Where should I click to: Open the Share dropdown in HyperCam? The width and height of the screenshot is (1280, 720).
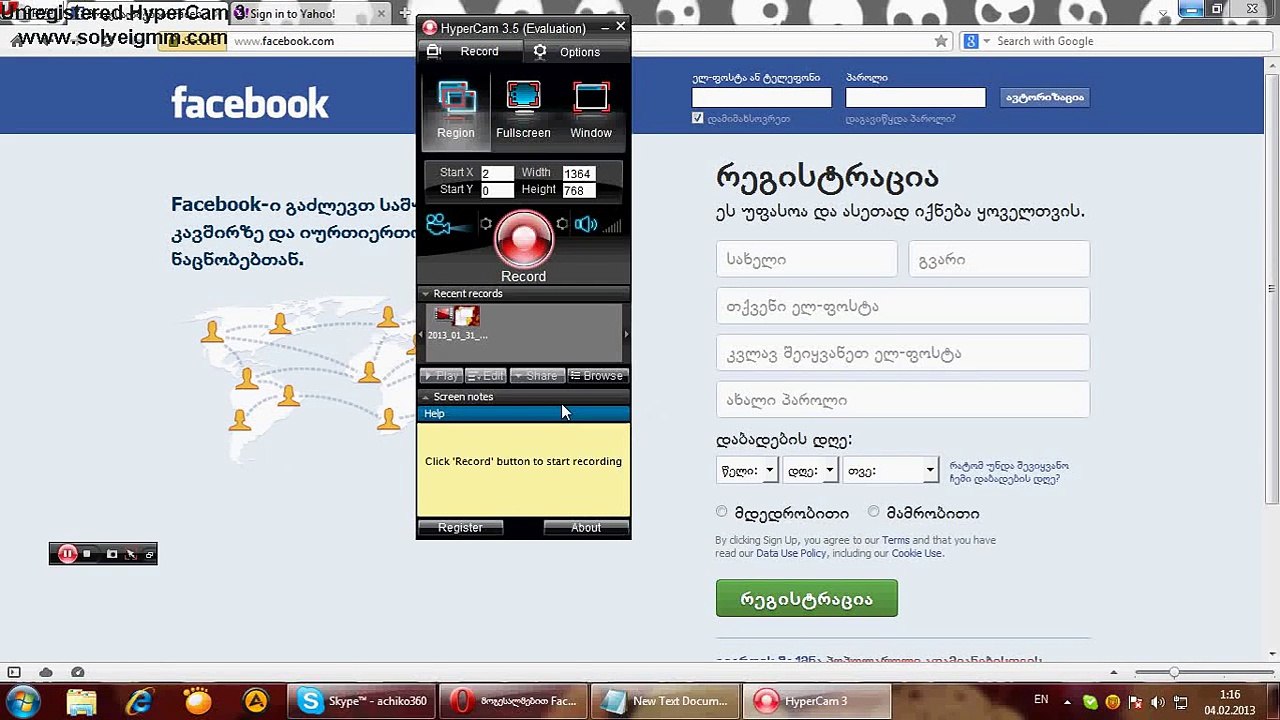pyautogui.click(x=537, y=376)
